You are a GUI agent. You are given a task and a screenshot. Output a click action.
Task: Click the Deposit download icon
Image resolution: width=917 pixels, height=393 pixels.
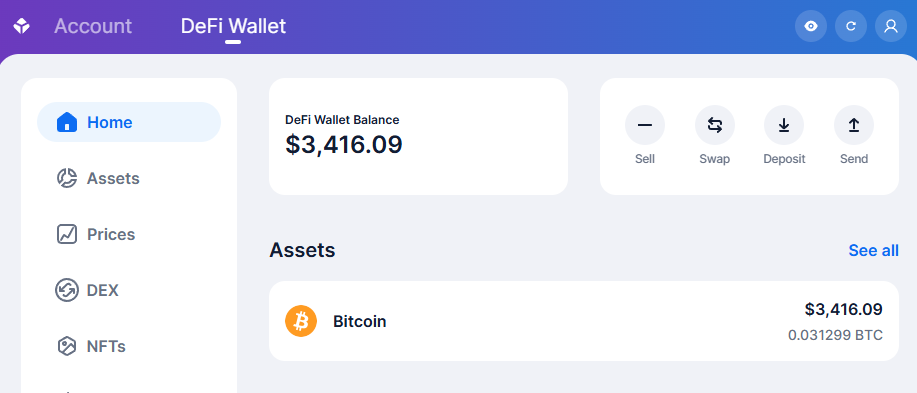pyautogui.click(x=784, y=125)
